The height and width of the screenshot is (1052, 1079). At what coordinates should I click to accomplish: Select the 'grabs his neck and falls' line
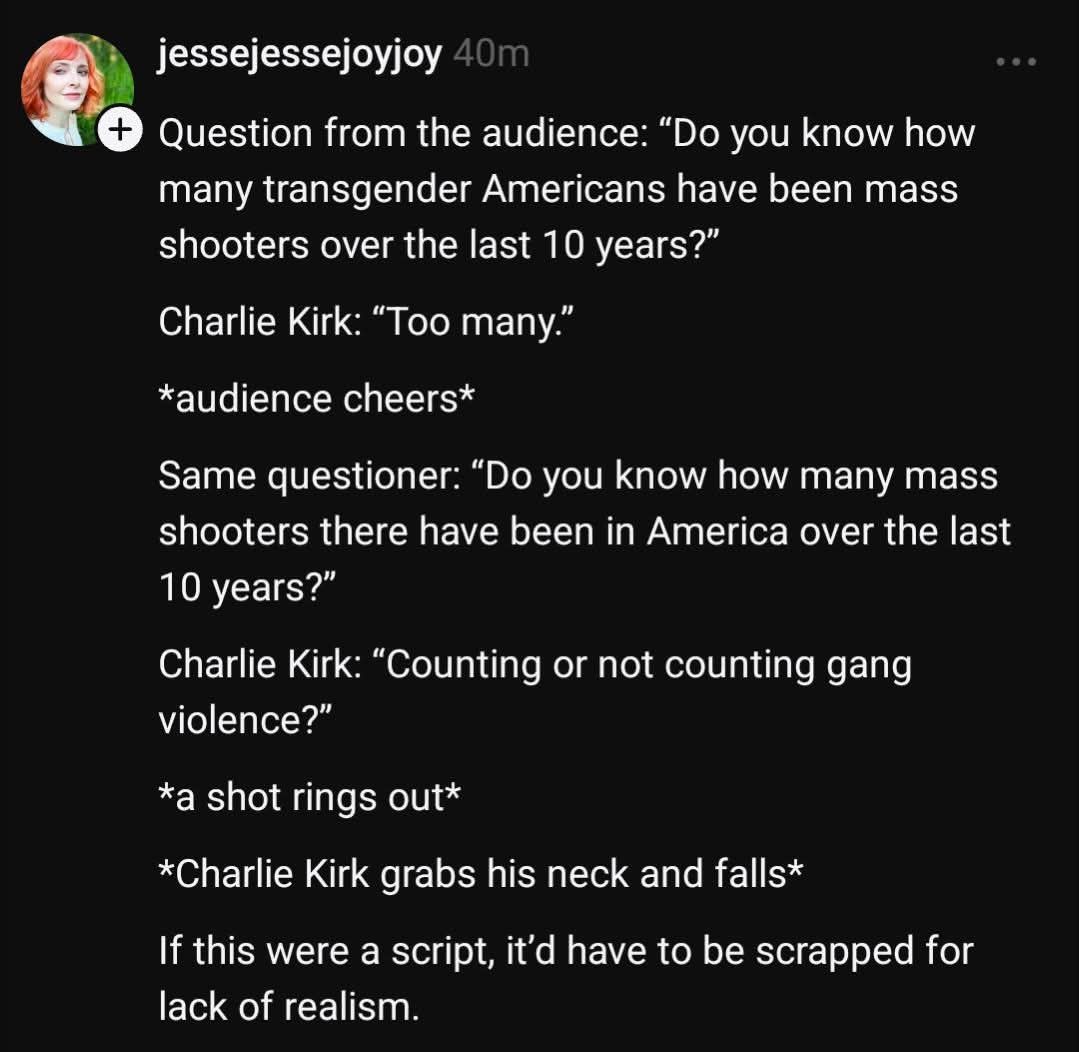[x=480, y=874]
